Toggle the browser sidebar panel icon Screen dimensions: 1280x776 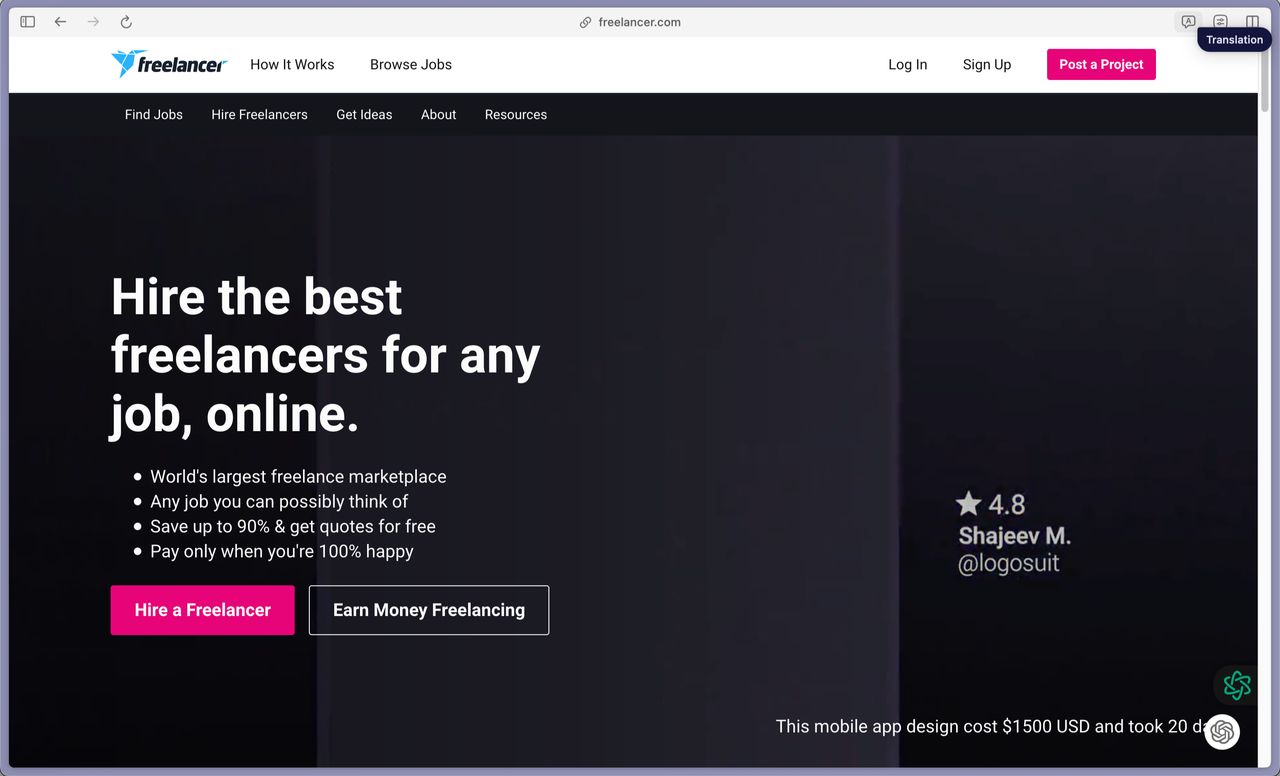pos(28,22)
